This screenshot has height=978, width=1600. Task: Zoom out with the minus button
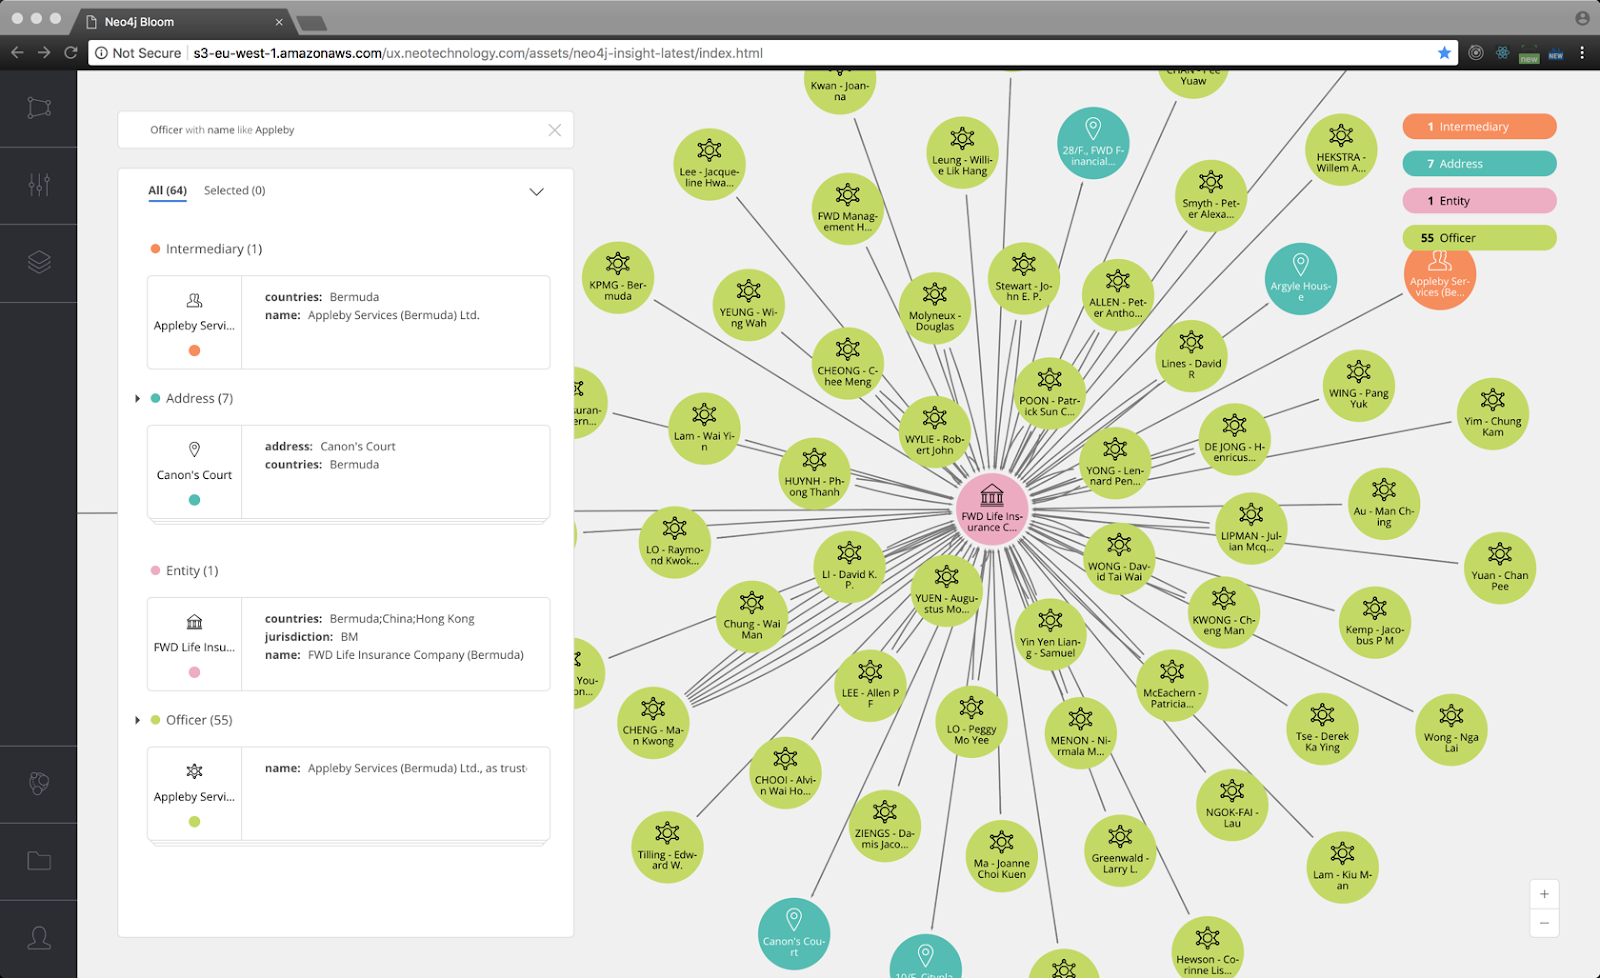coord(1544,923)
